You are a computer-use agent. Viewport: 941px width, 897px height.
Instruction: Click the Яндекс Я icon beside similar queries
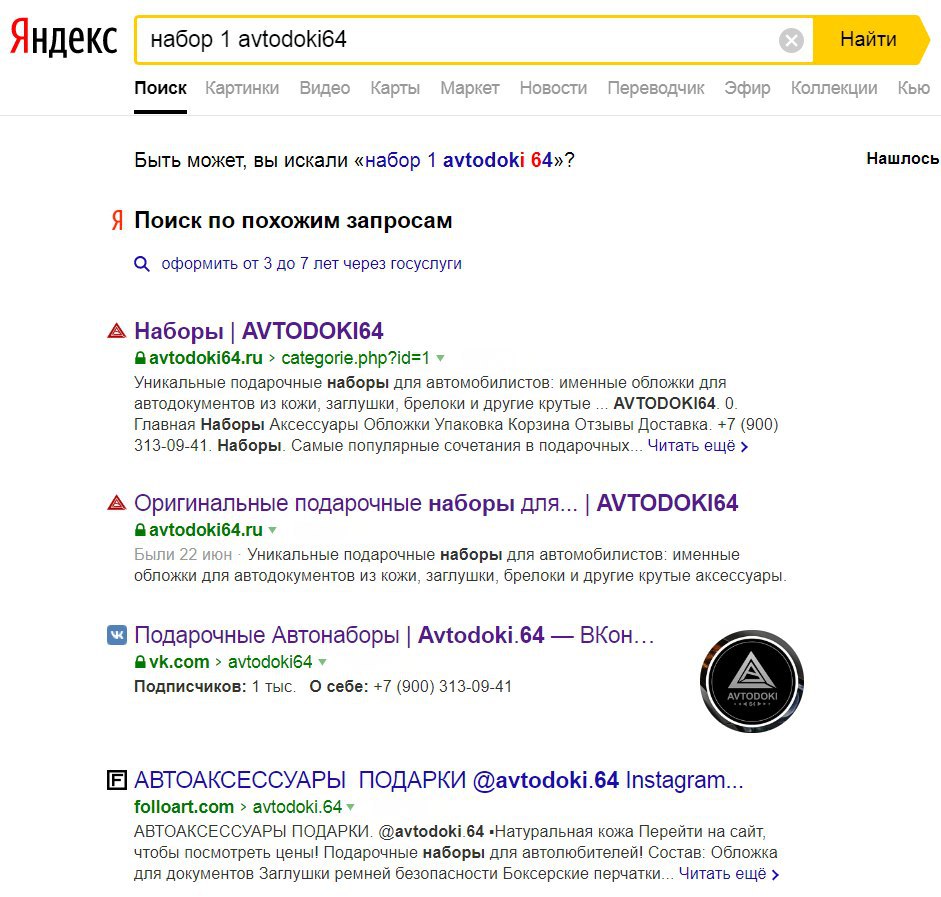118,220
